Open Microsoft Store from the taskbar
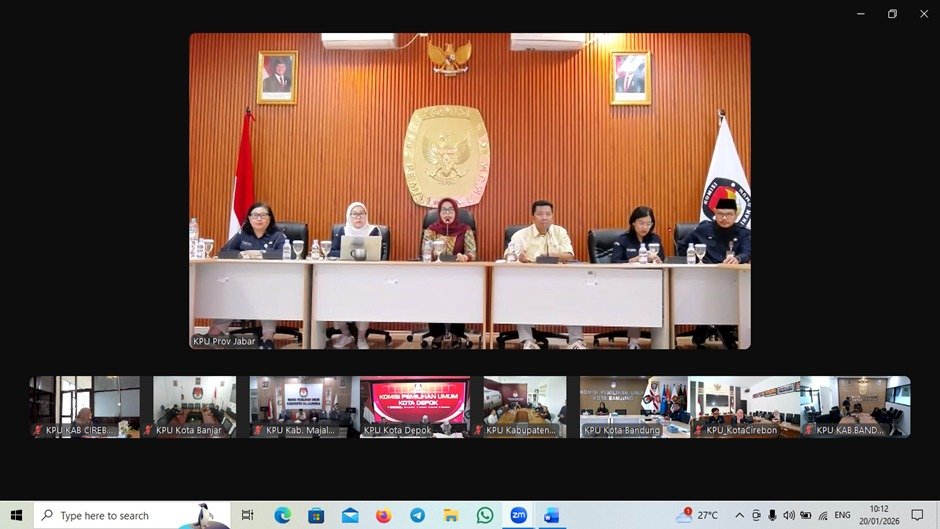This screenshot has width=940, height=529. click(316, 515)
